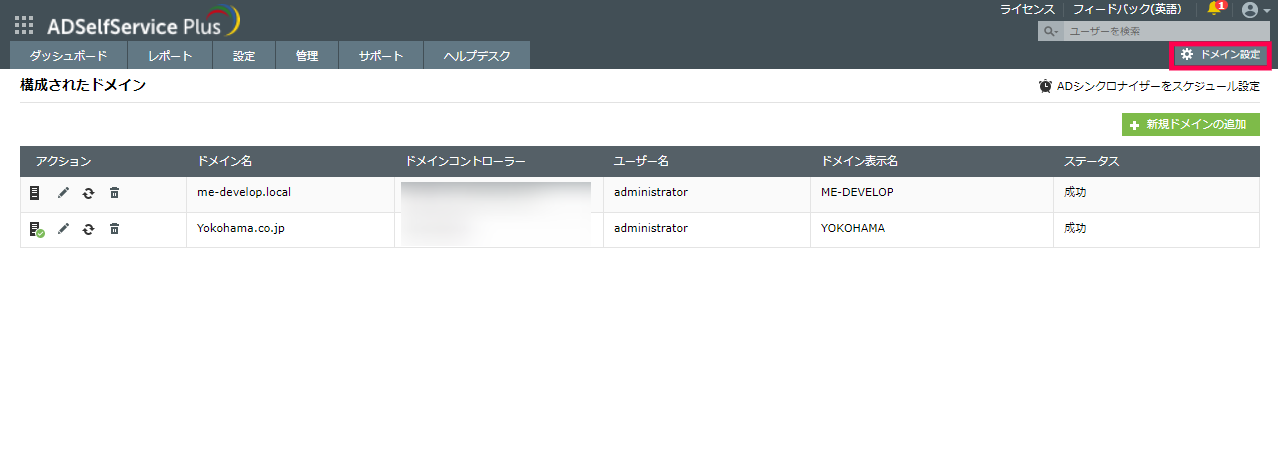Open the ライセンス link
The image size is (1278, 464).
[x=1027, y=9]
